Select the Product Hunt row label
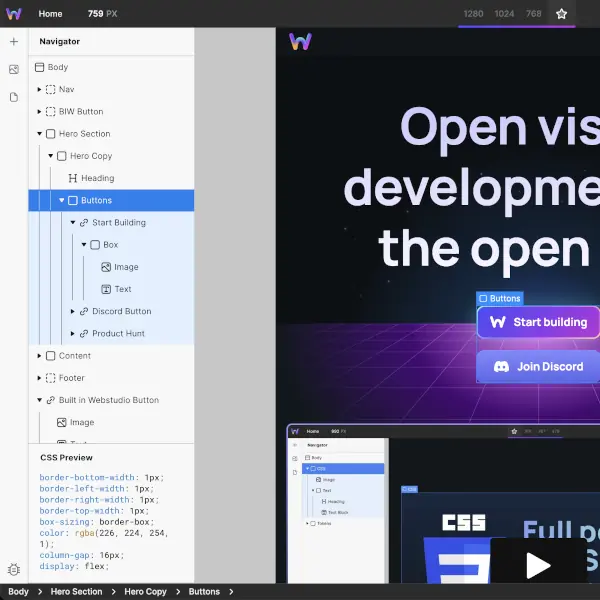Image resolution: width=600 pixels, height=600 pixels. click(x=118, y=334)
